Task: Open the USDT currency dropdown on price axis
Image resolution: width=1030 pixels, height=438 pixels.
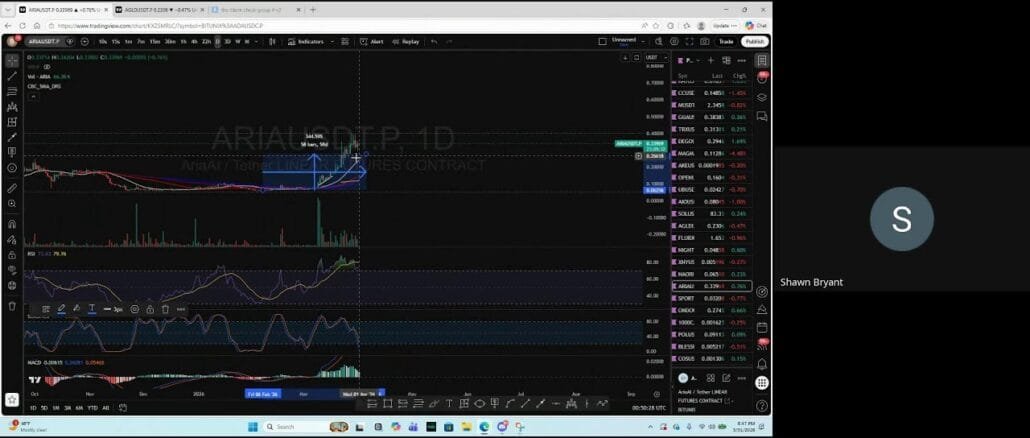Action: coord(655,58)
